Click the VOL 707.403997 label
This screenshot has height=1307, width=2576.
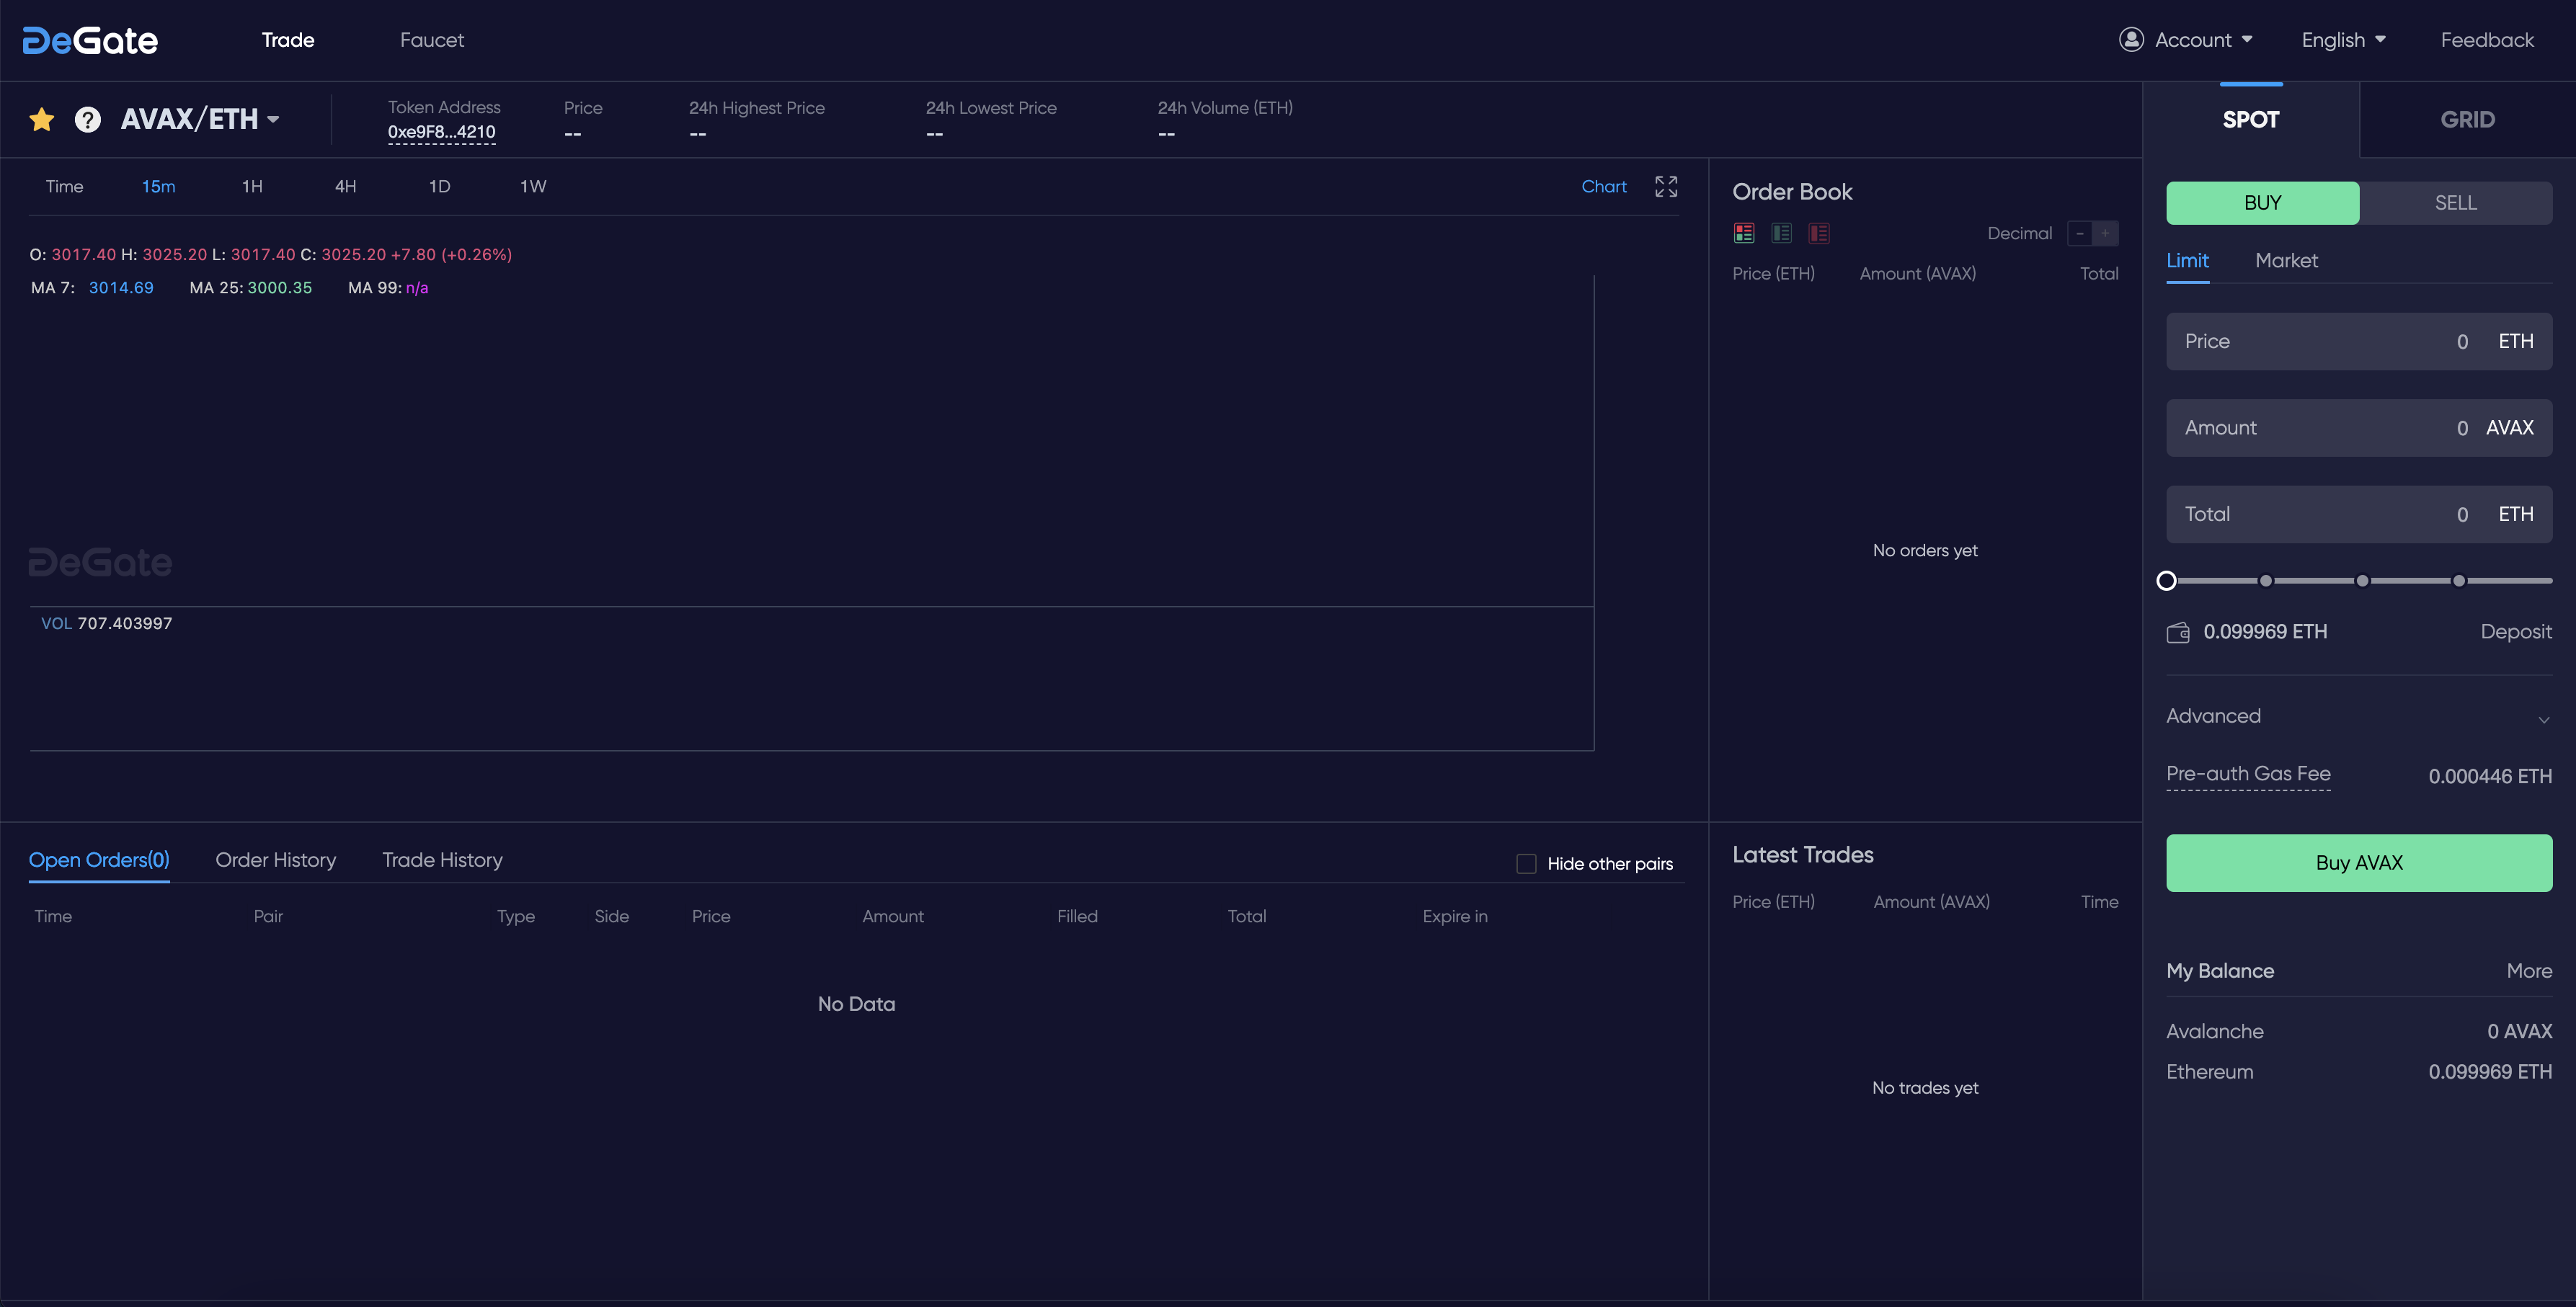pos(106,624)
